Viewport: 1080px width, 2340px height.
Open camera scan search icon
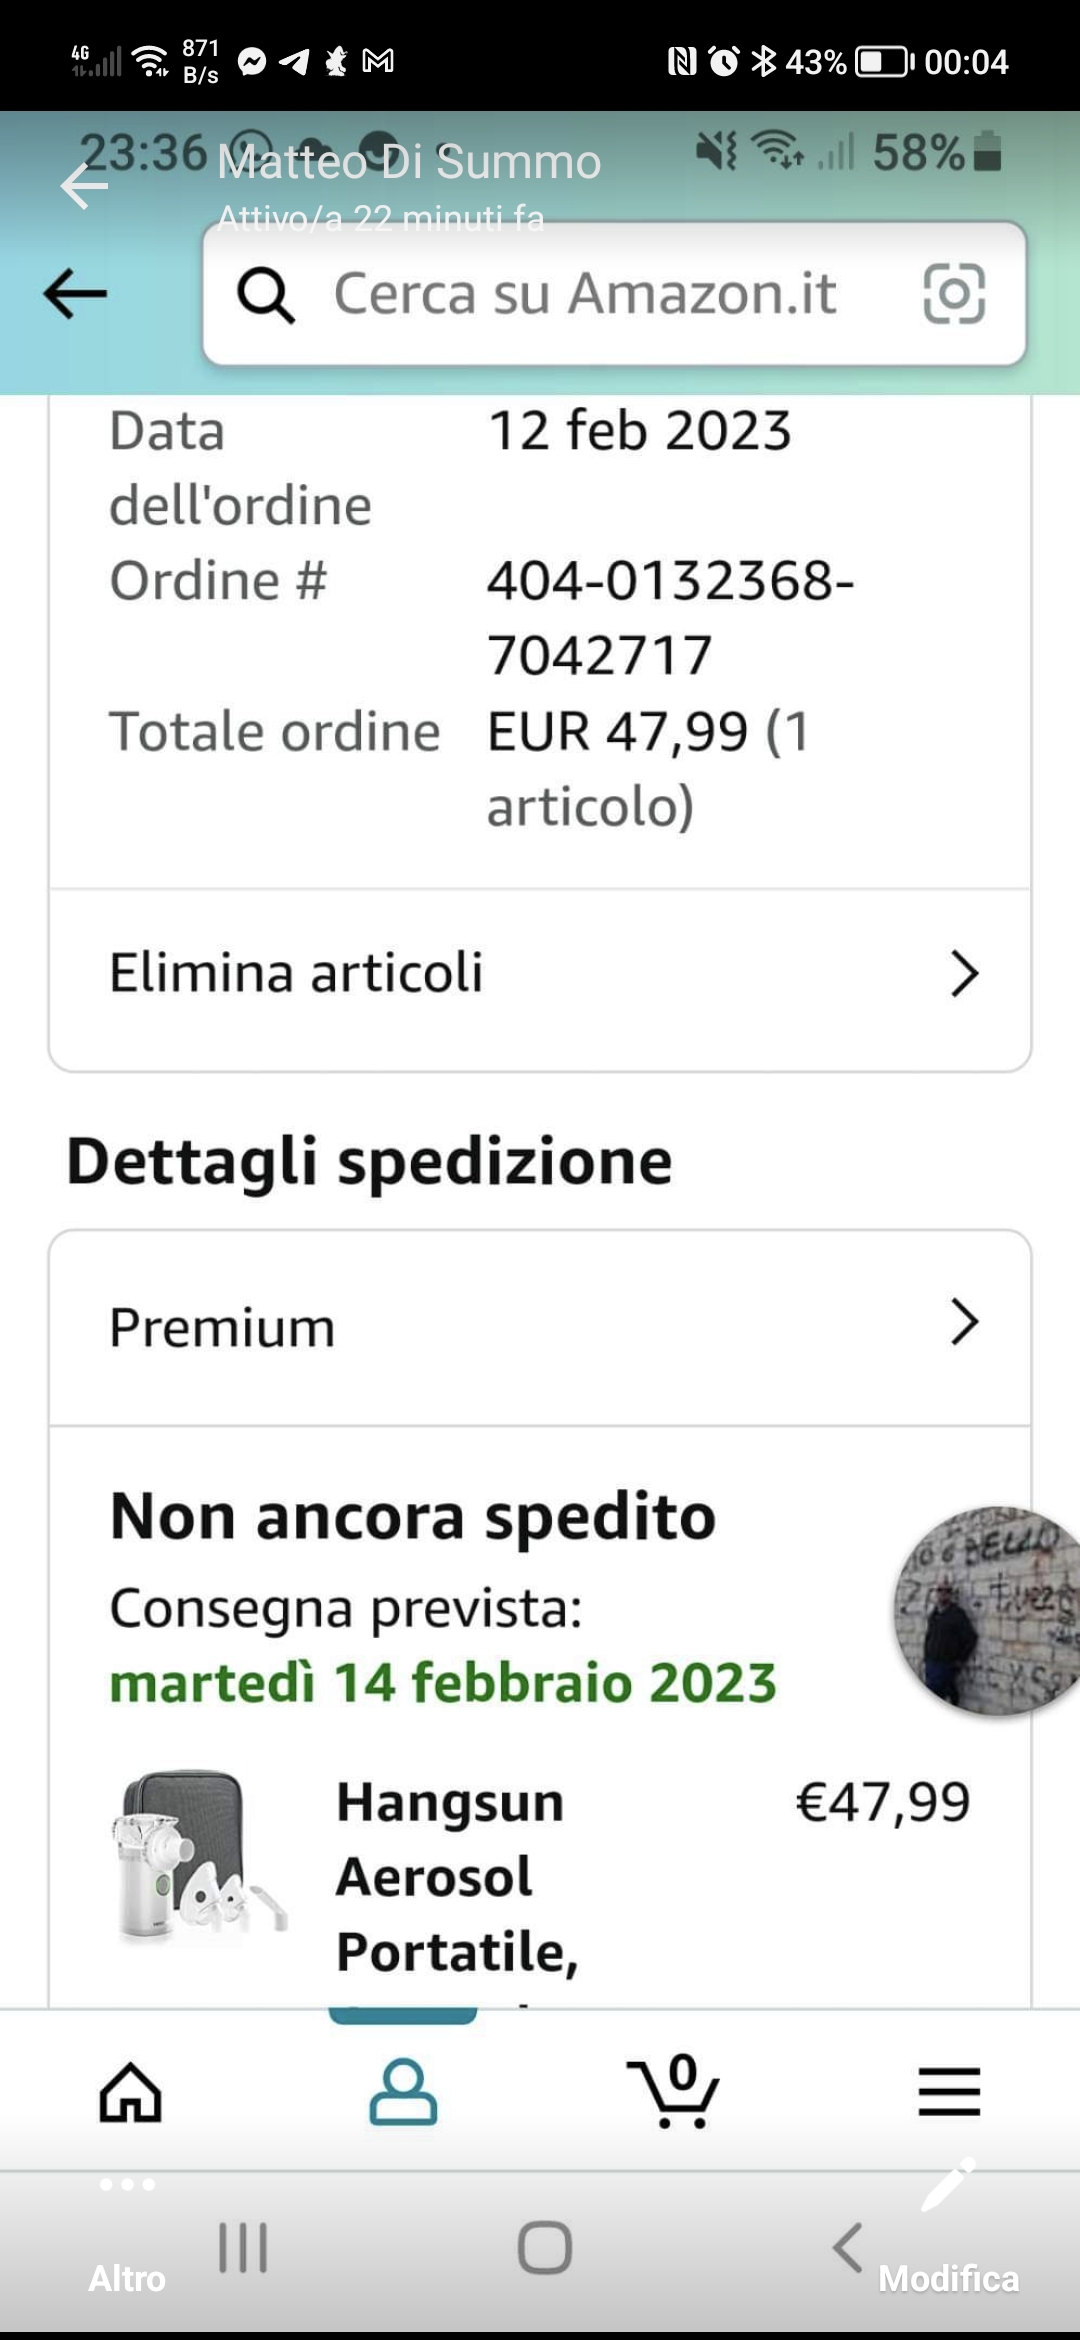pos(953,294)
